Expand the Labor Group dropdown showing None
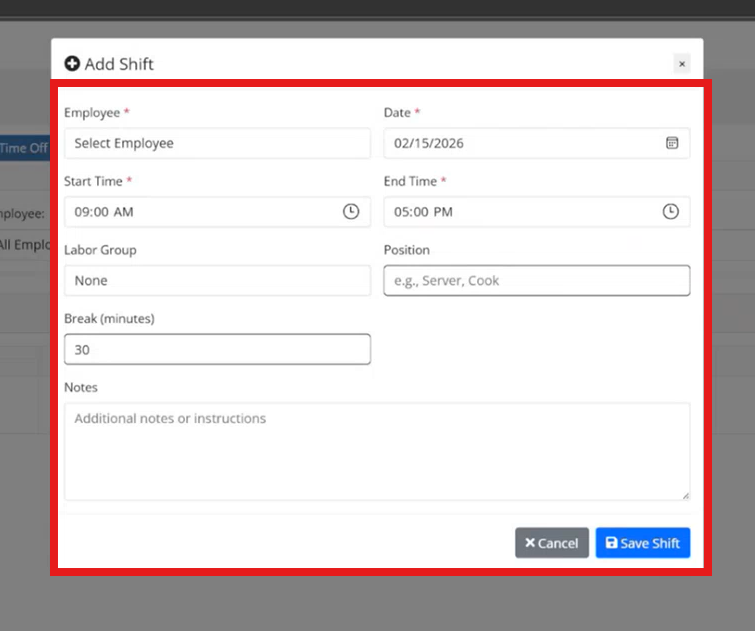755x631 pixels. pyautogui.click(x=217, y=281)
